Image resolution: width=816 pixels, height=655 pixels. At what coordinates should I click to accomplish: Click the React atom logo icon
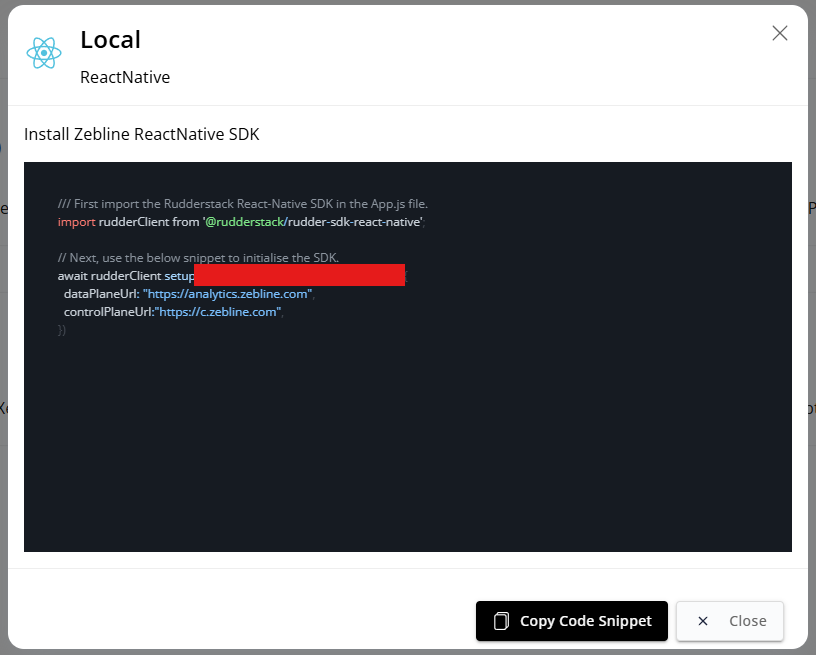pyautogui.click(x=44, y=53)
